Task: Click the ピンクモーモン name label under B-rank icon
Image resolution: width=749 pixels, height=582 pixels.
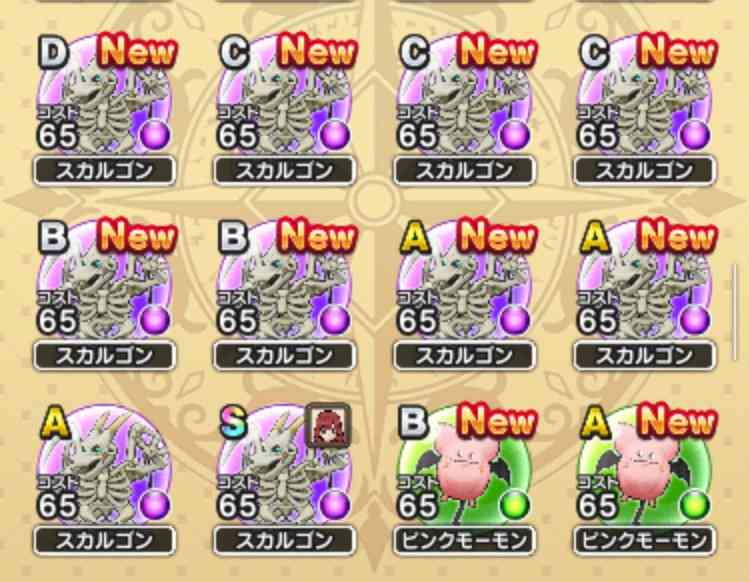Action: point(464,540)
